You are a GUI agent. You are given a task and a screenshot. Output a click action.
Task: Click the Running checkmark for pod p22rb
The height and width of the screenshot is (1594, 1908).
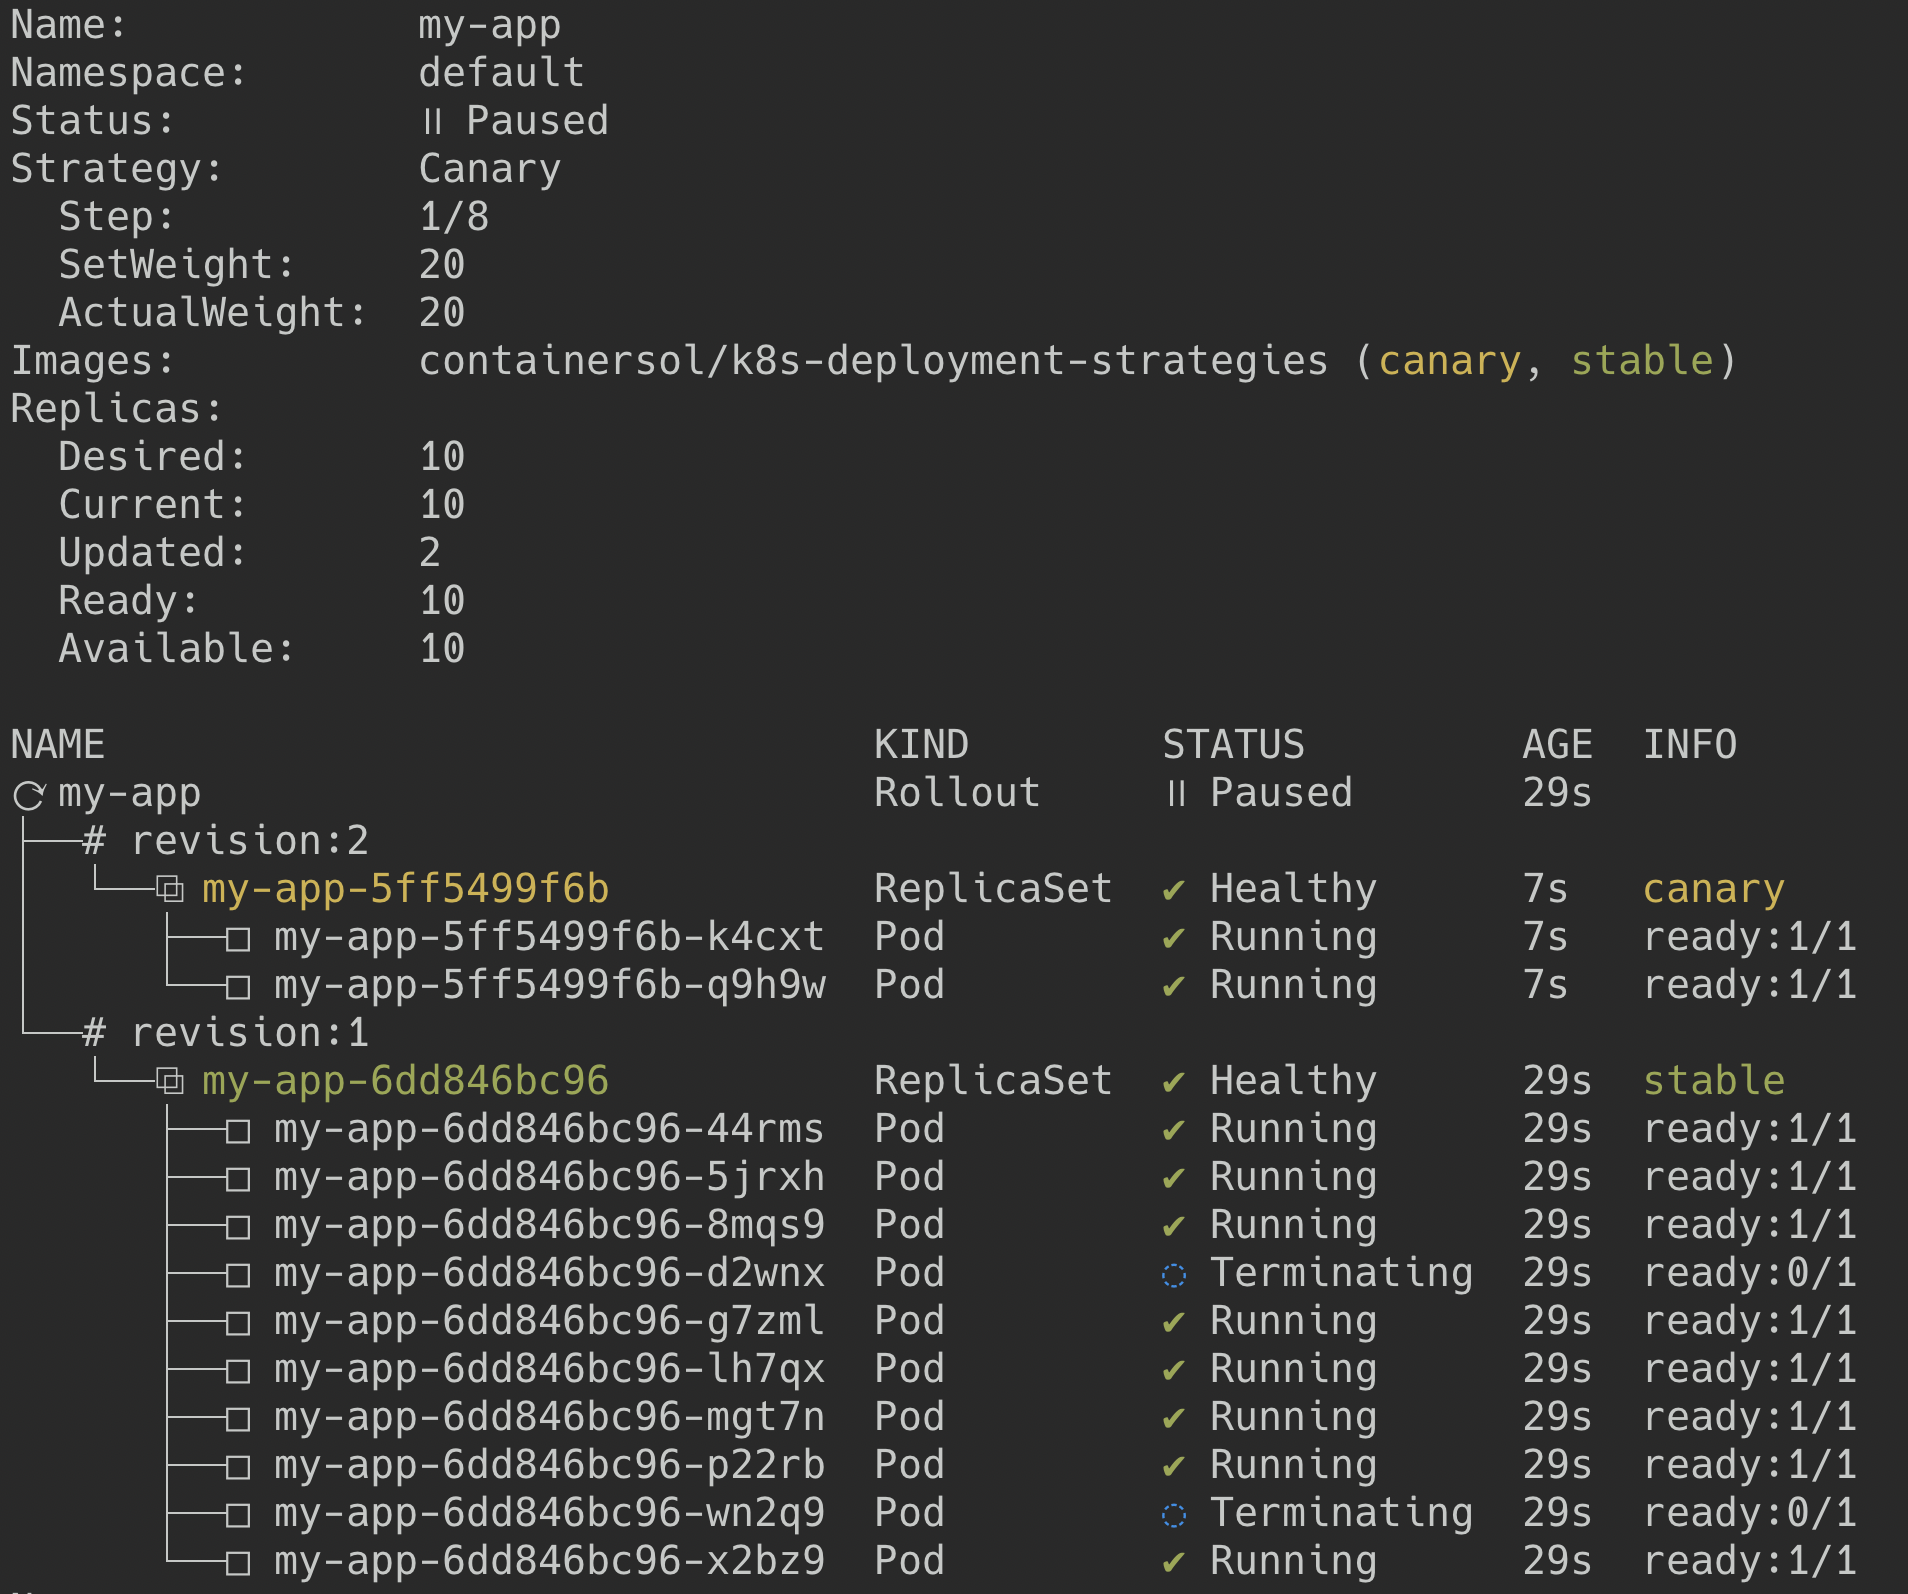pos(1174,1466)
